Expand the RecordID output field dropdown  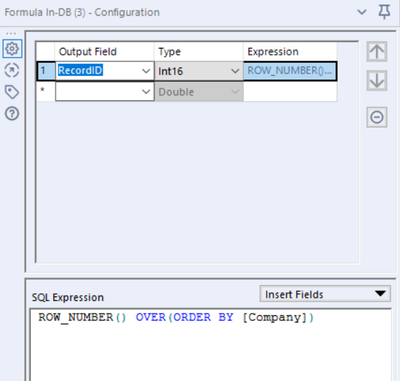pyautogui.click(x=146, y=71)
